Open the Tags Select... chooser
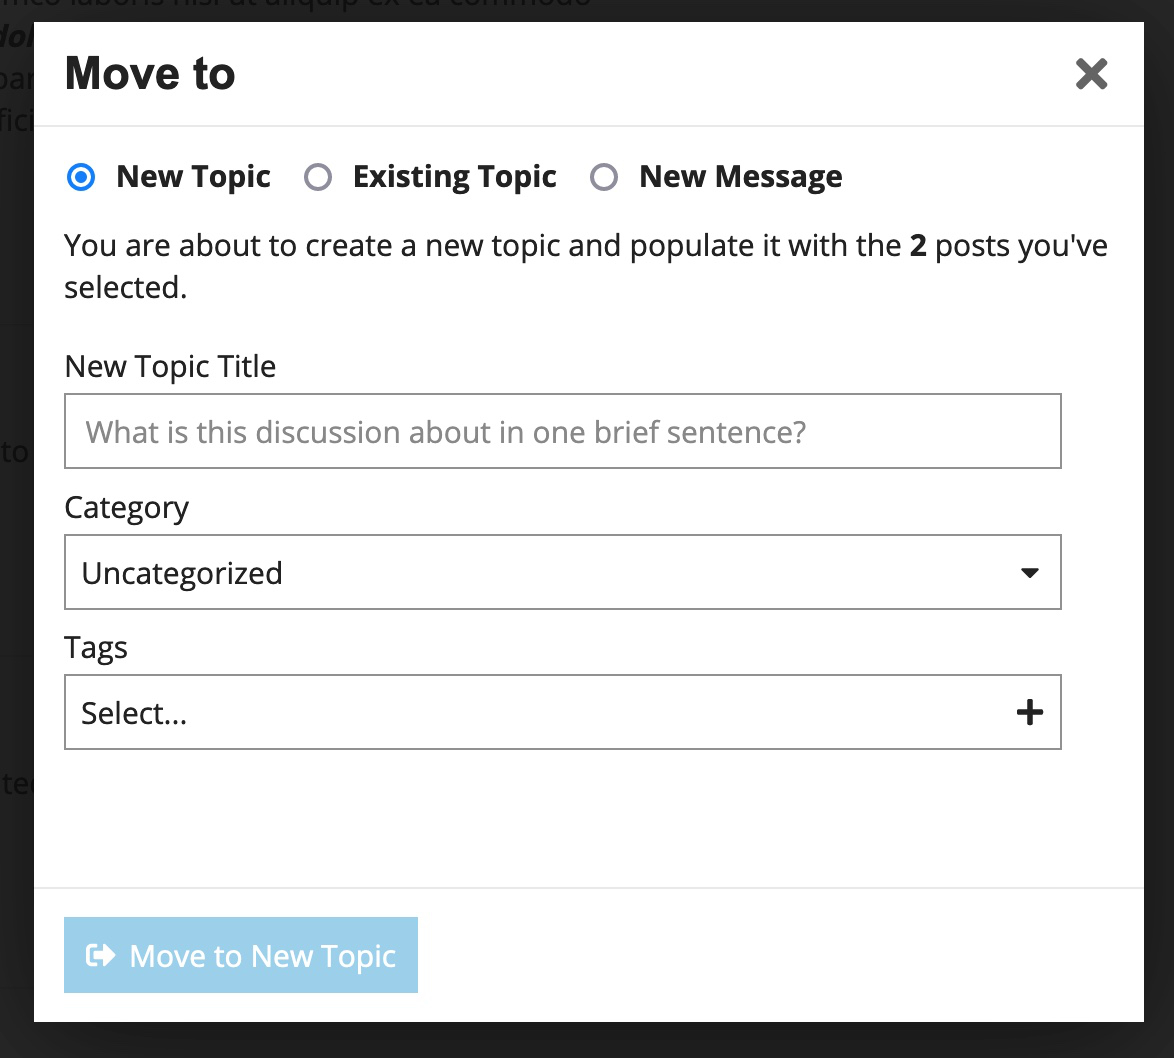The height and width of the screenshot is (1058, 1174). 540,713
